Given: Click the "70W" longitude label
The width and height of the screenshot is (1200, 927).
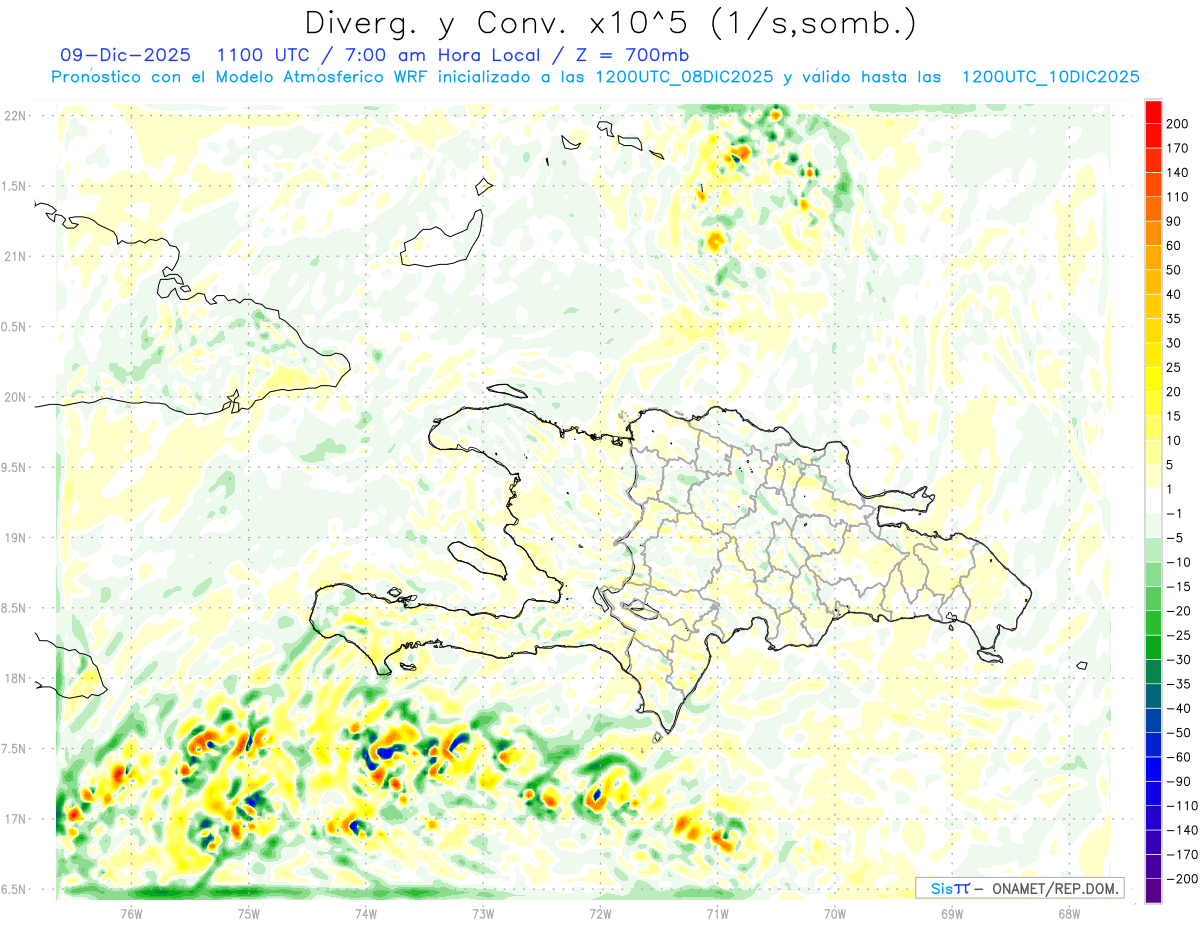Looking at the screenshot, I should 835,914.
